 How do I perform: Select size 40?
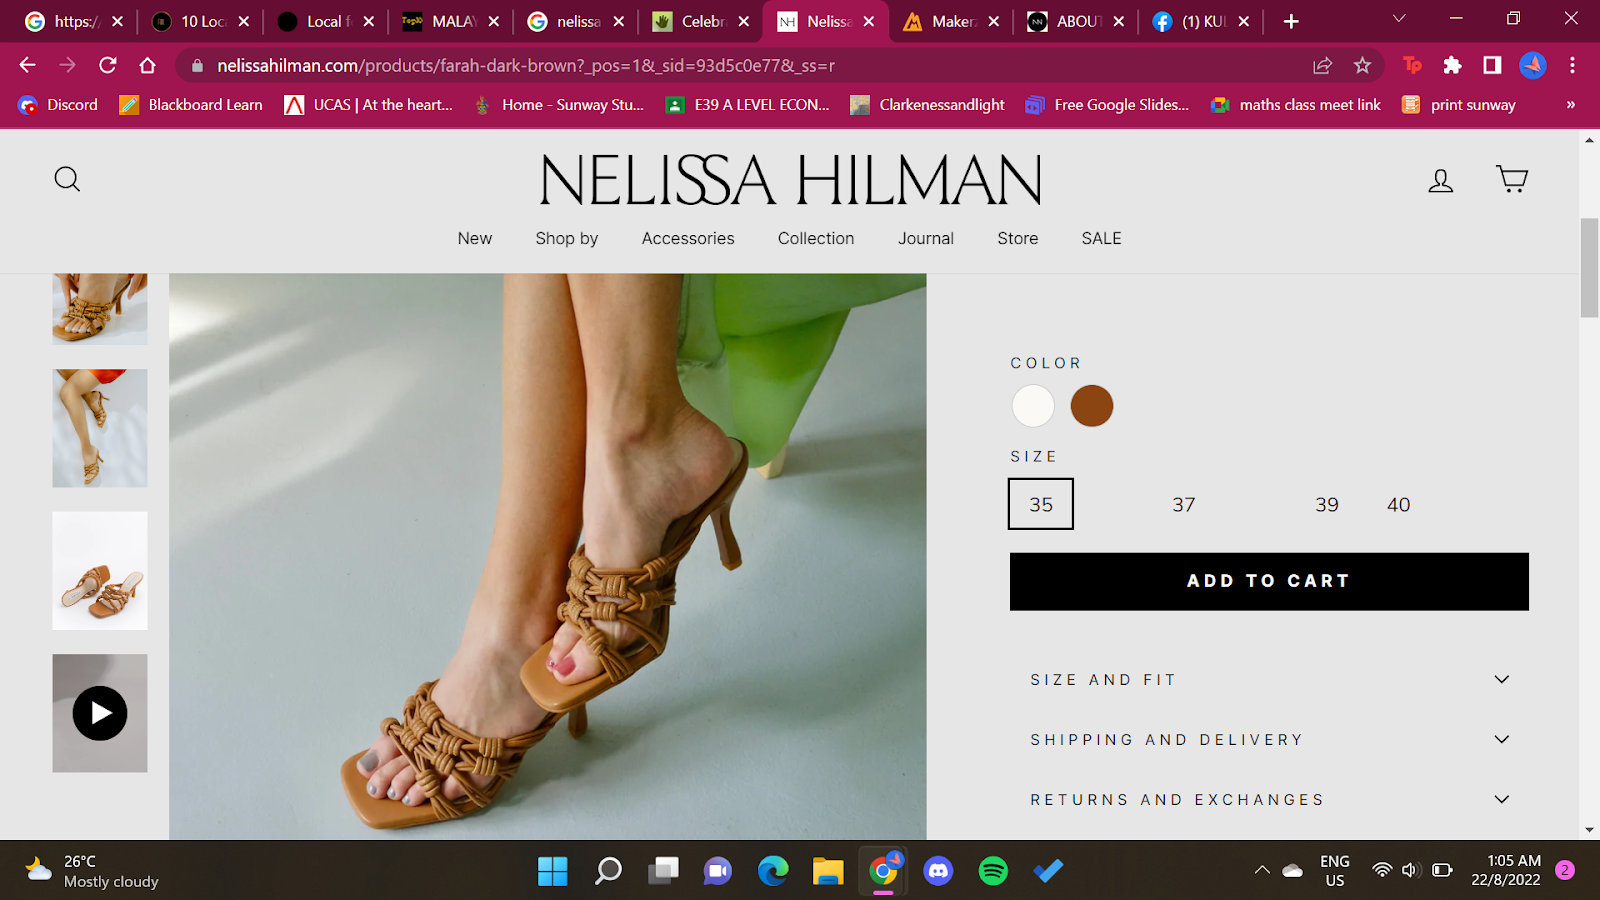pos(1398,505)
